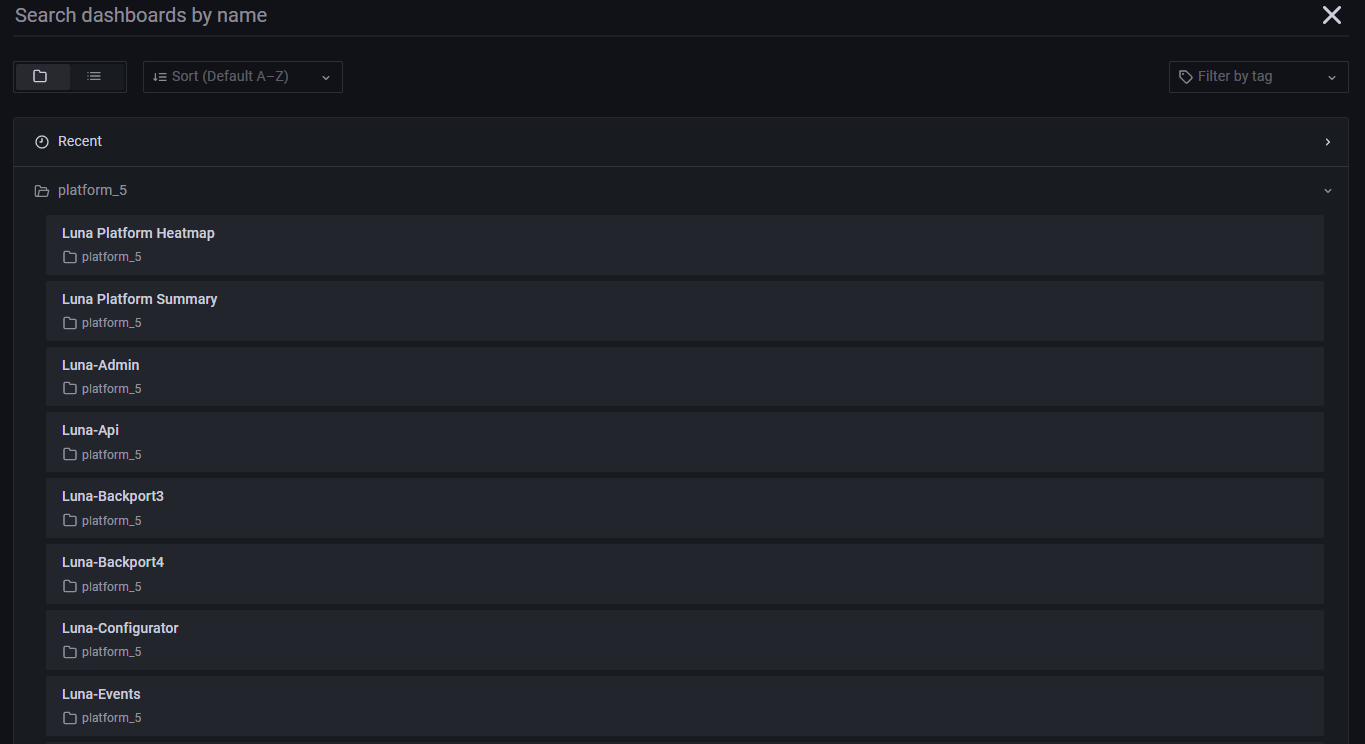Click the sort icon beside Sort label
Screen dimensions: 1365x744
(160, 77)
